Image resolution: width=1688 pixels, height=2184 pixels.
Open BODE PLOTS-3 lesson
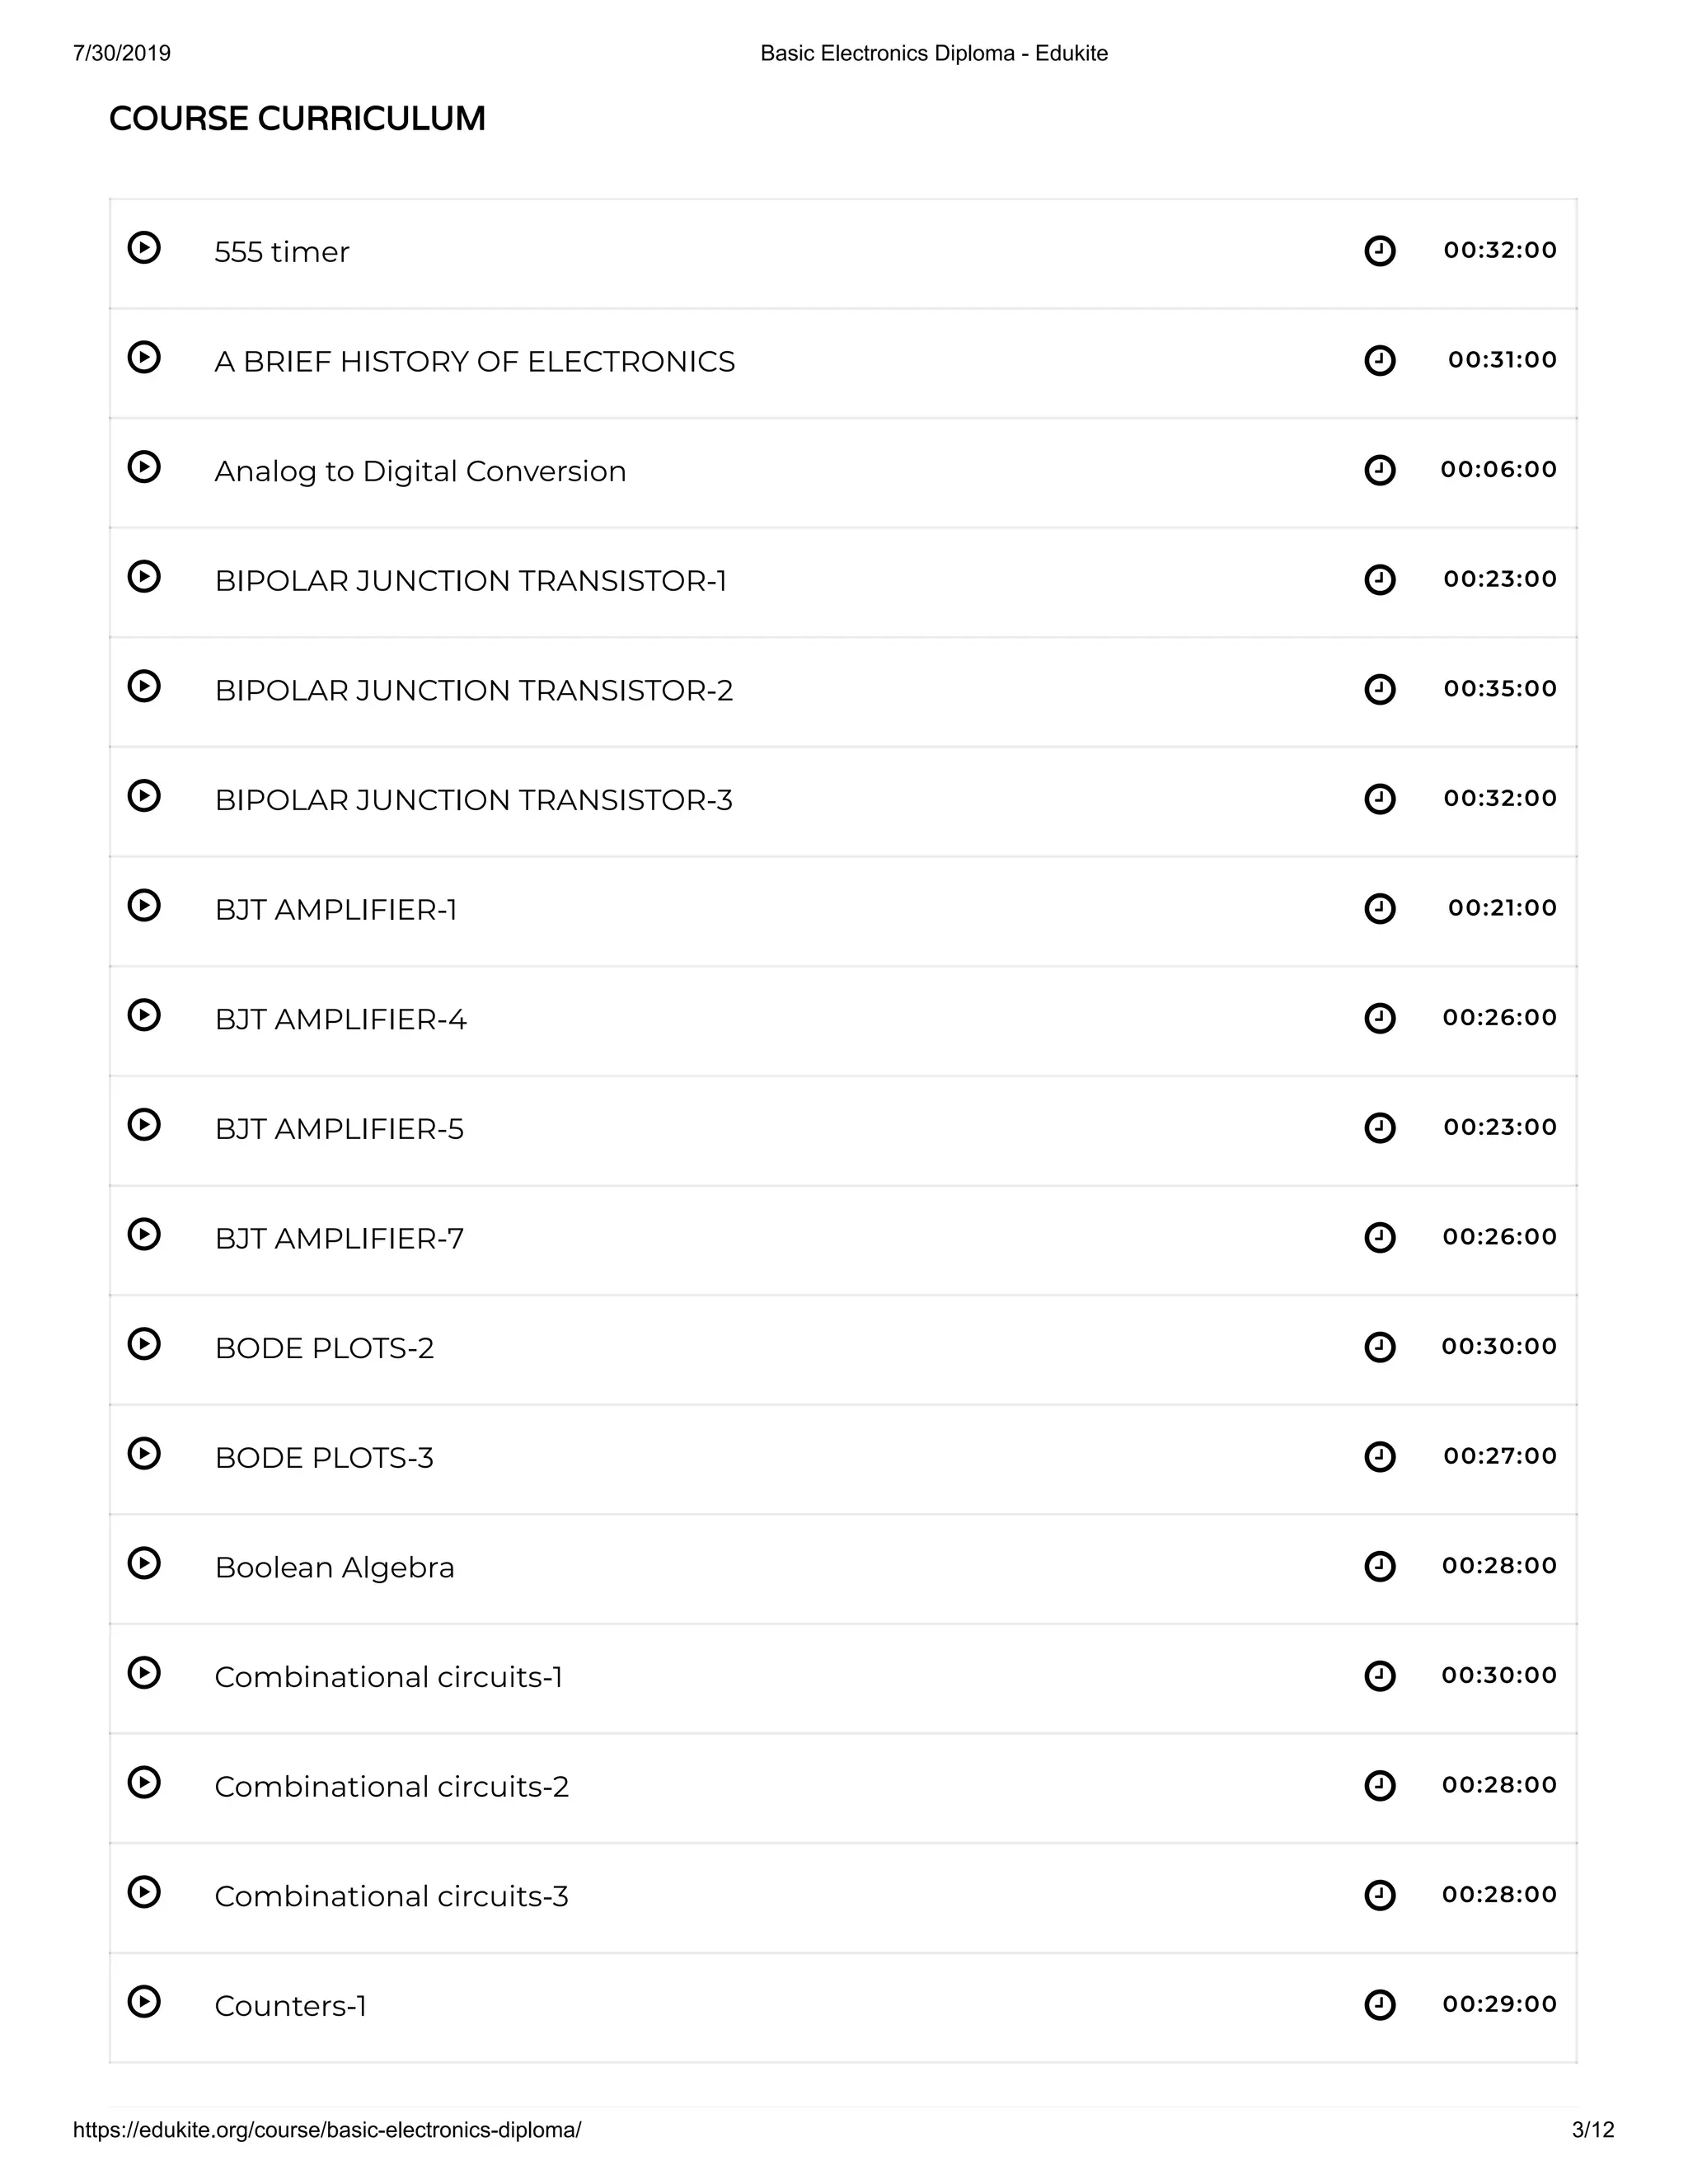pyautogui.click(x=324, y=1457)
